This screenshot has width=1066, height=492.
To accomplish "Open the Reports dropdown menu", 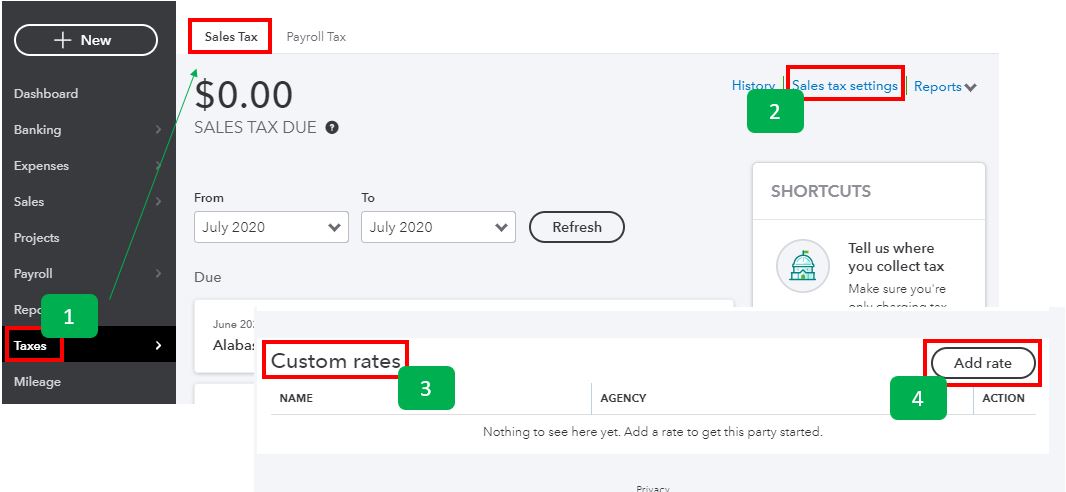I will (945, 86).
